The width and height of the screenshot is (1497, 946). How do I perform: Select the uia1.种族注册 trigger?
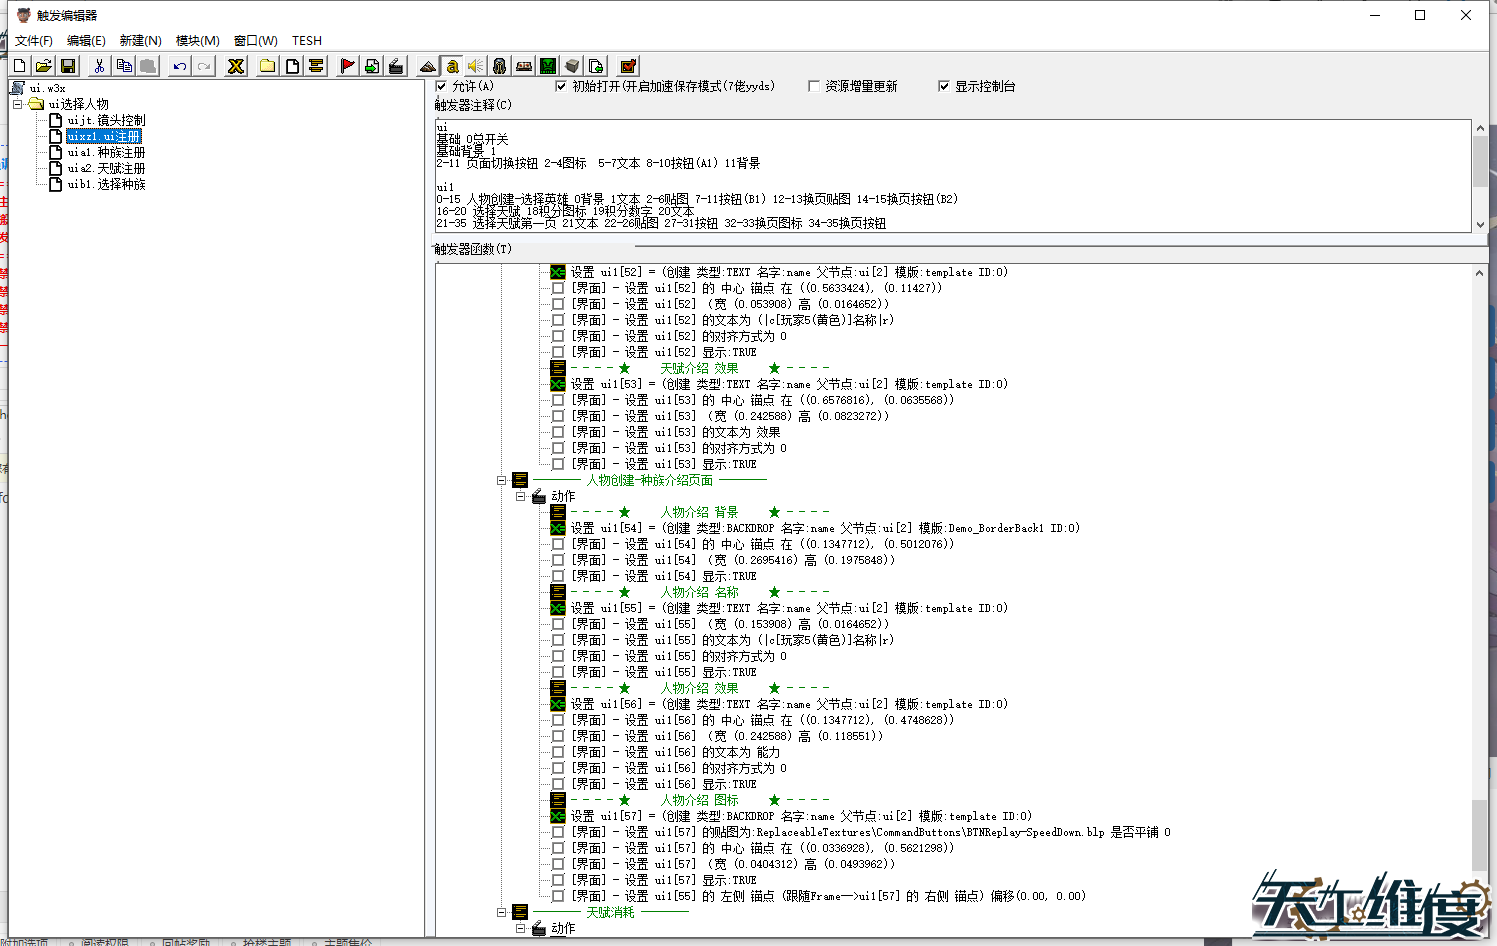tap(106, 152)
